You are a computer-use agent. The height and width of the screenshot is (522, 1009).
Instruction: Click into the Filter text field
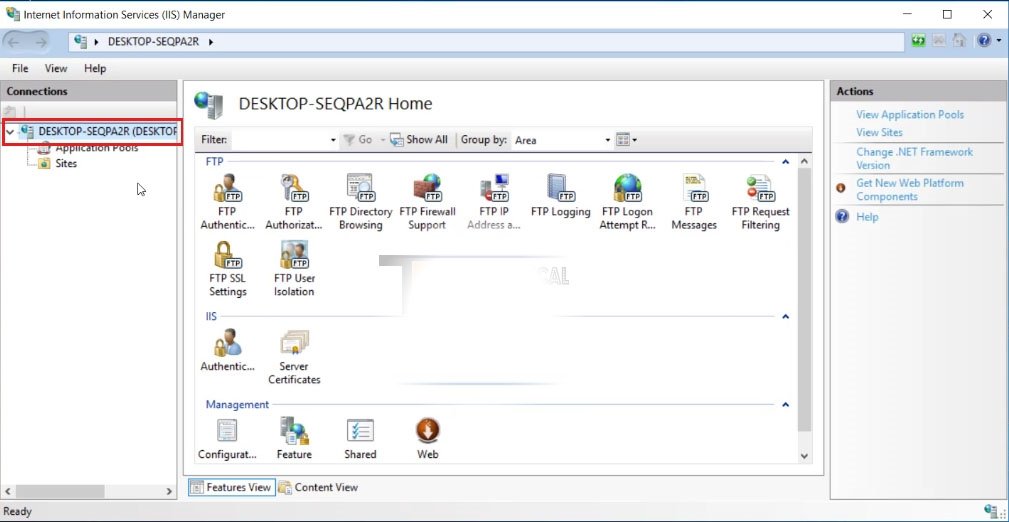pyautogui.click(x=279, y=140)
